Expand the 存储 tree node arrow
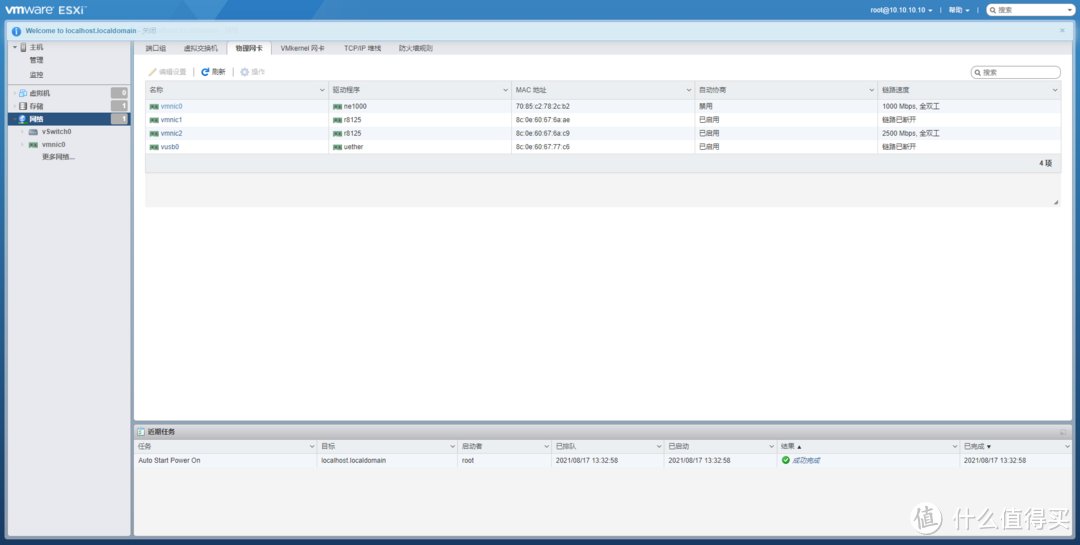The image size is (1080, 545). click(x=14, y=106)
